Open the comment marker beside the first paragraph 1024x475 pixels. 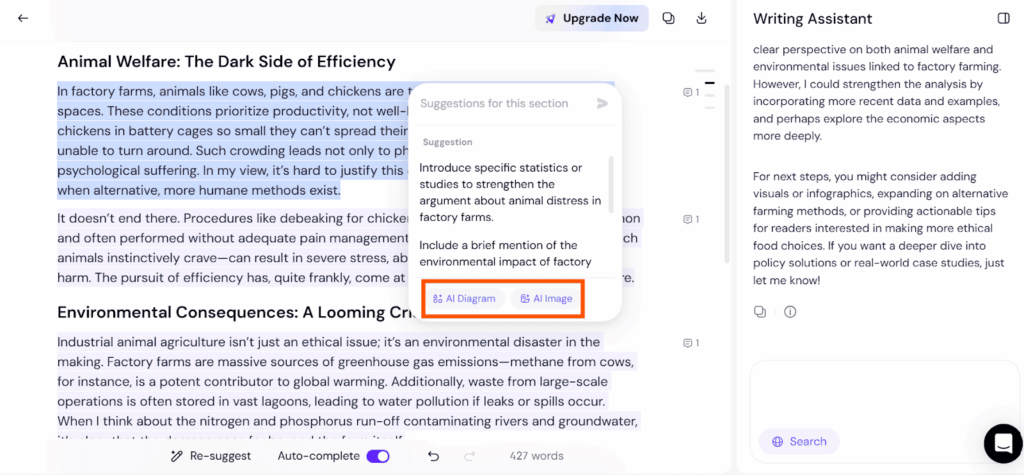coord(691,92)
